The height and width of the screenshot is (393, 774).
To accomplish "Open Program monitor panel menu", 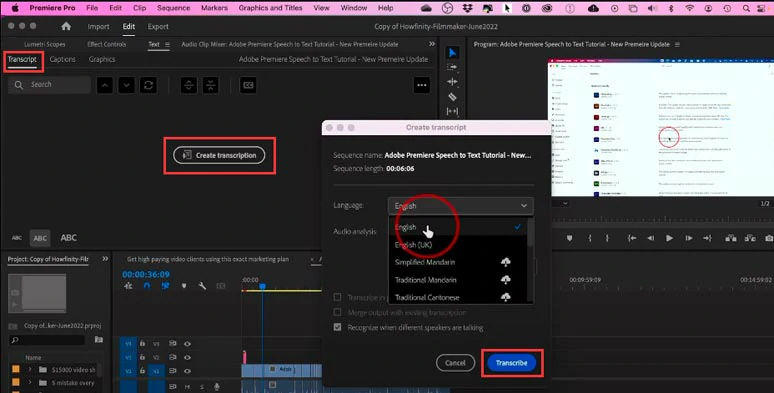I will click(x=677, y=44).
